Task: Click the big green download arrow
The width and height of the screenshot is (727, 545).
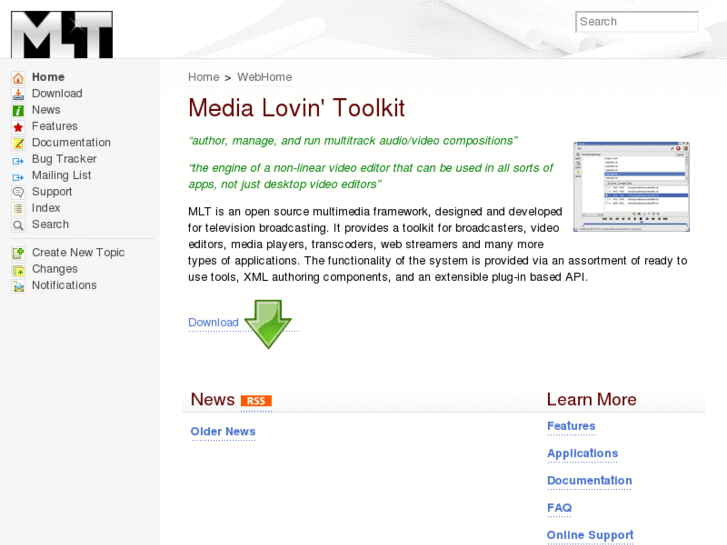Action: click(268, 324)
